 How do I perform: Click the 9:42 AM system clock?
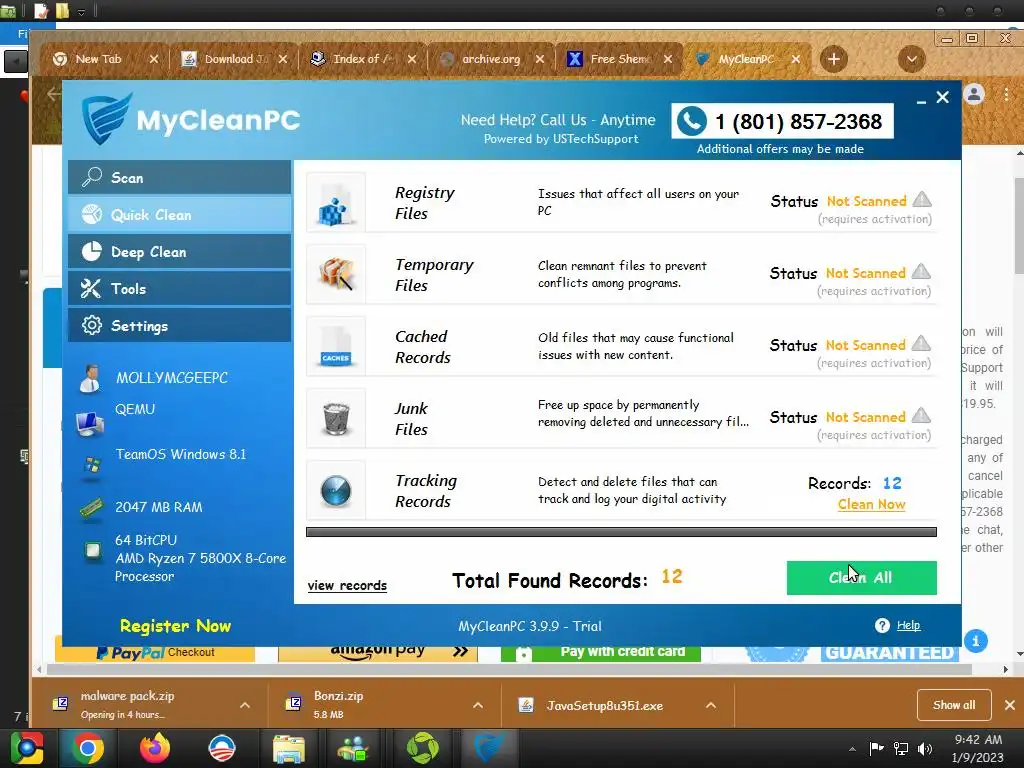coord(978,739)
